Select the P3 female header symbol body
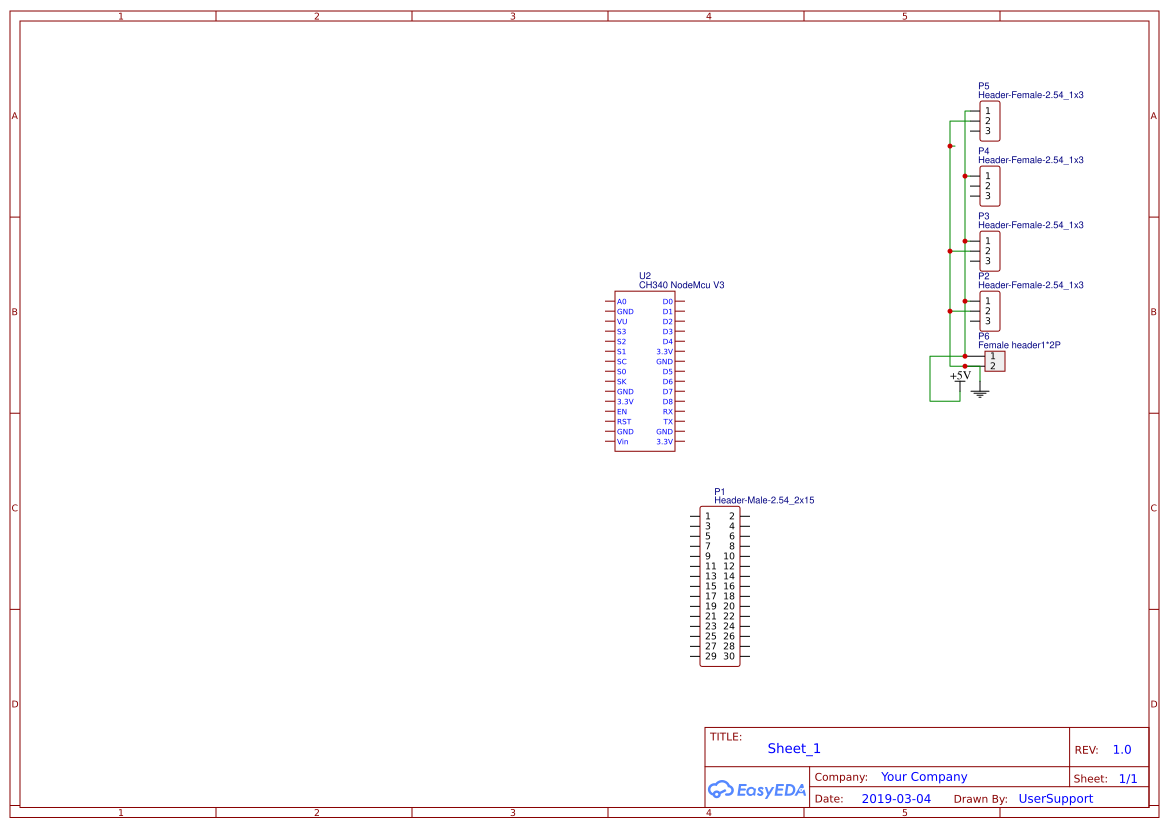 click(989, 251)
